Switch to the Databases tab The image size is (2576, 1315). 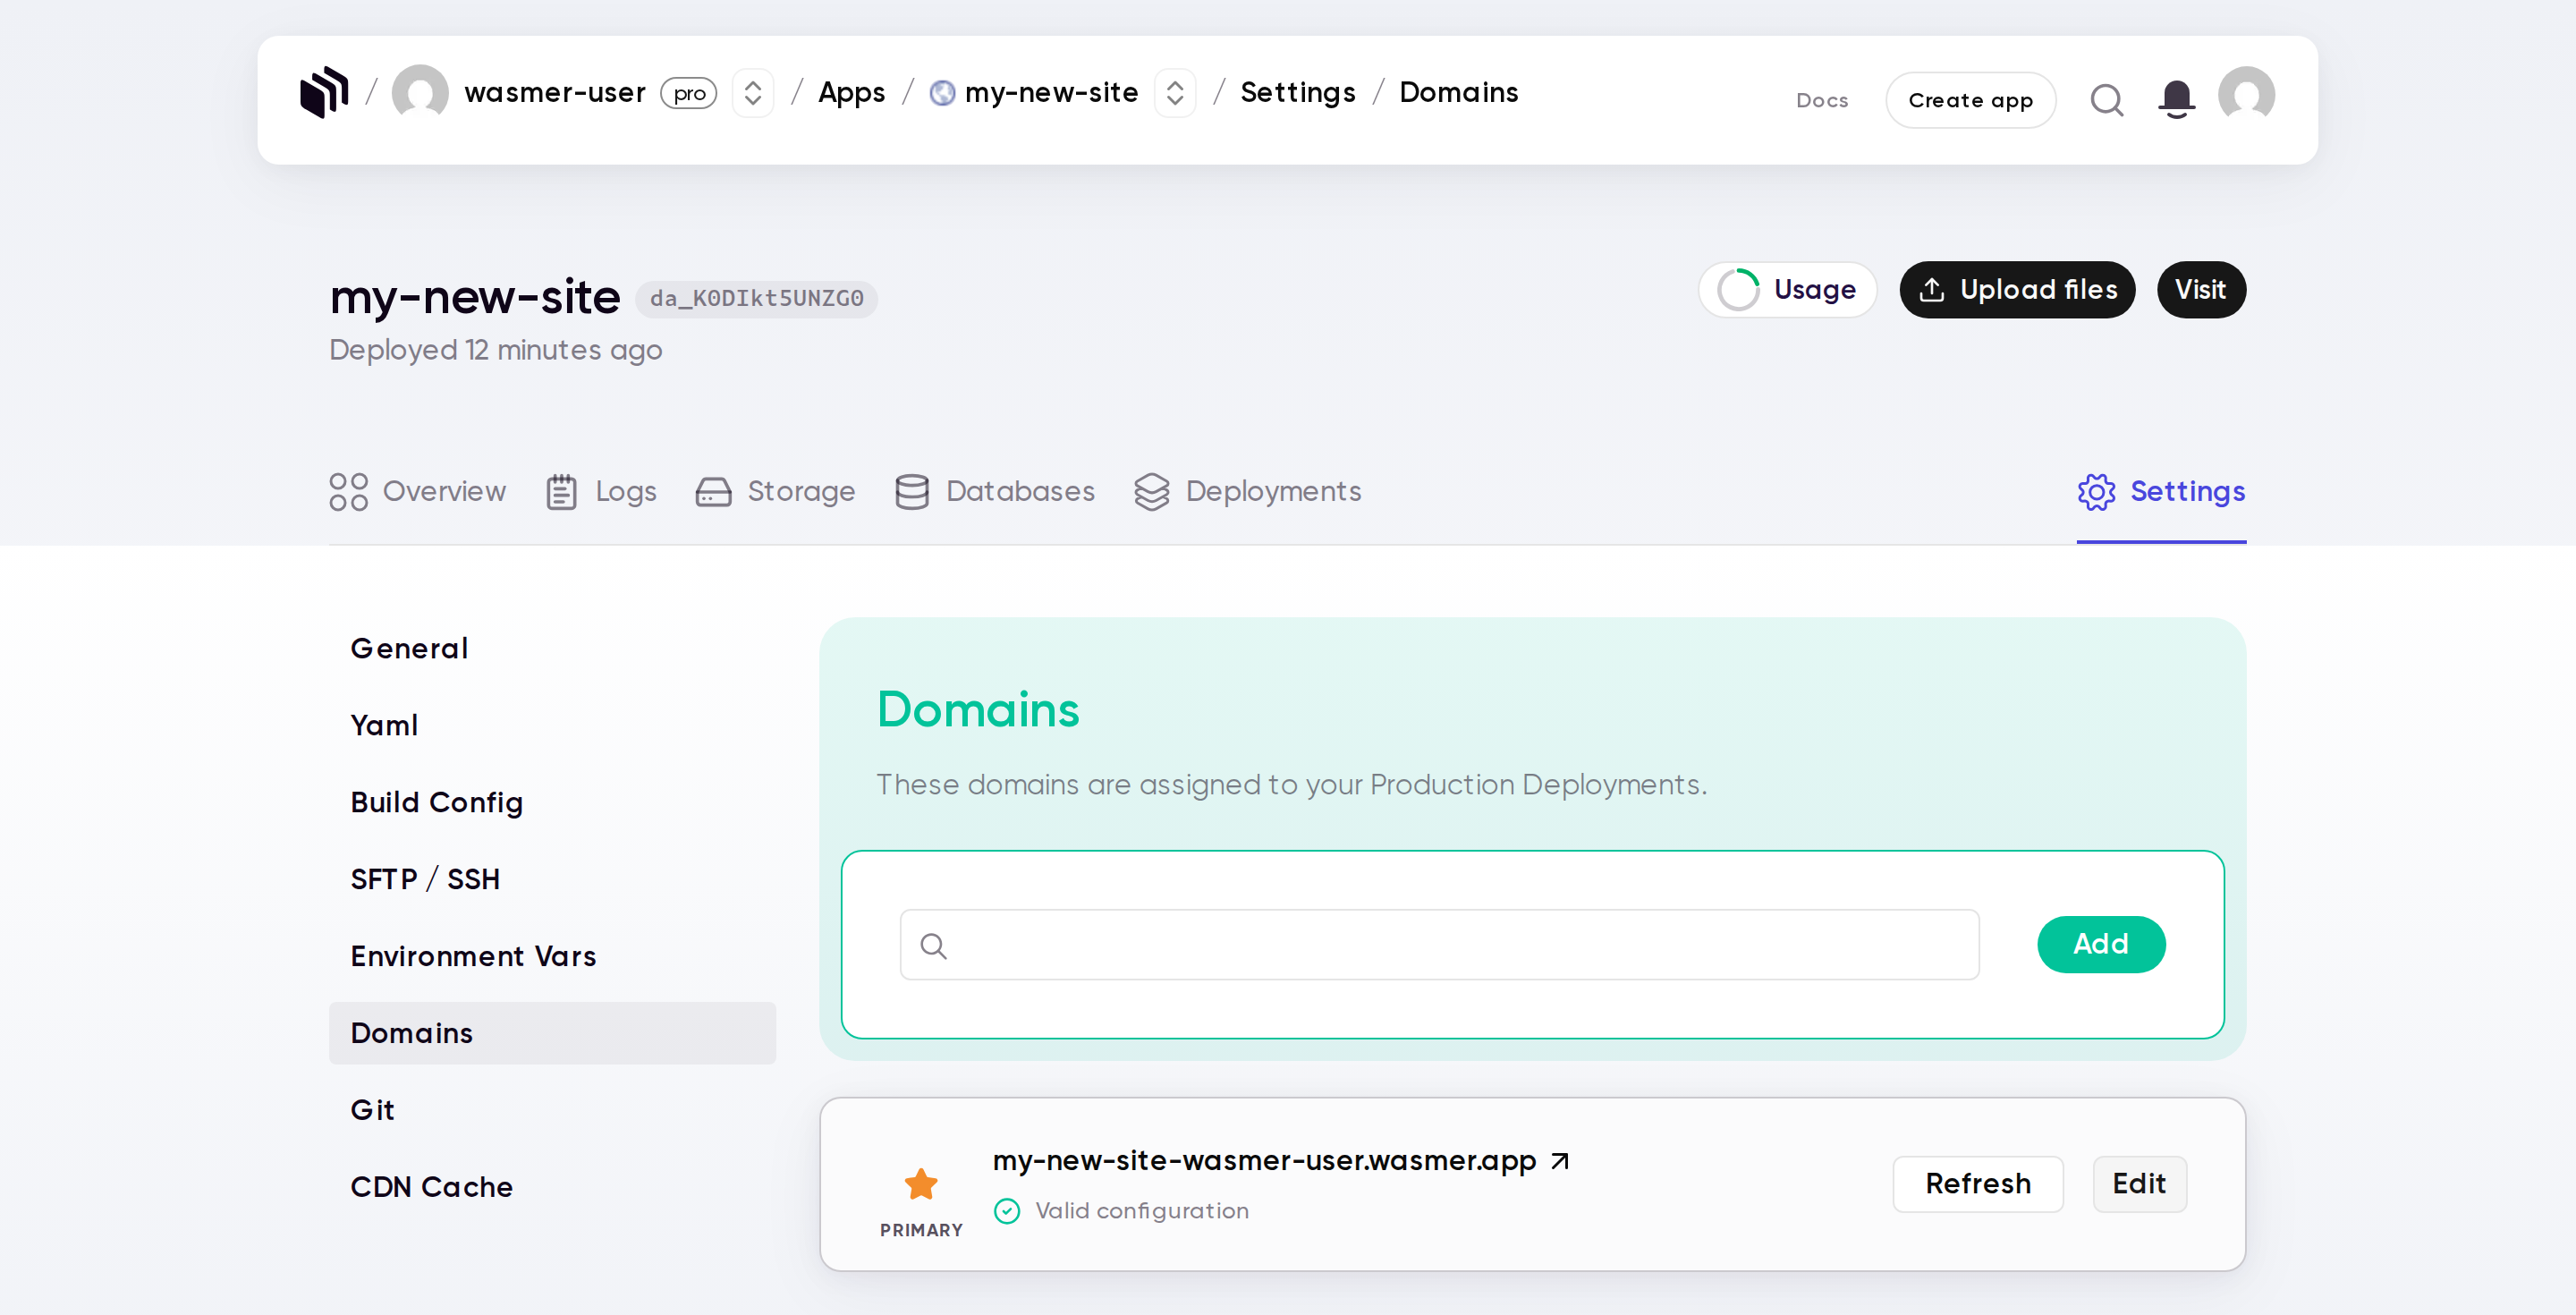(x=995, y=492)
